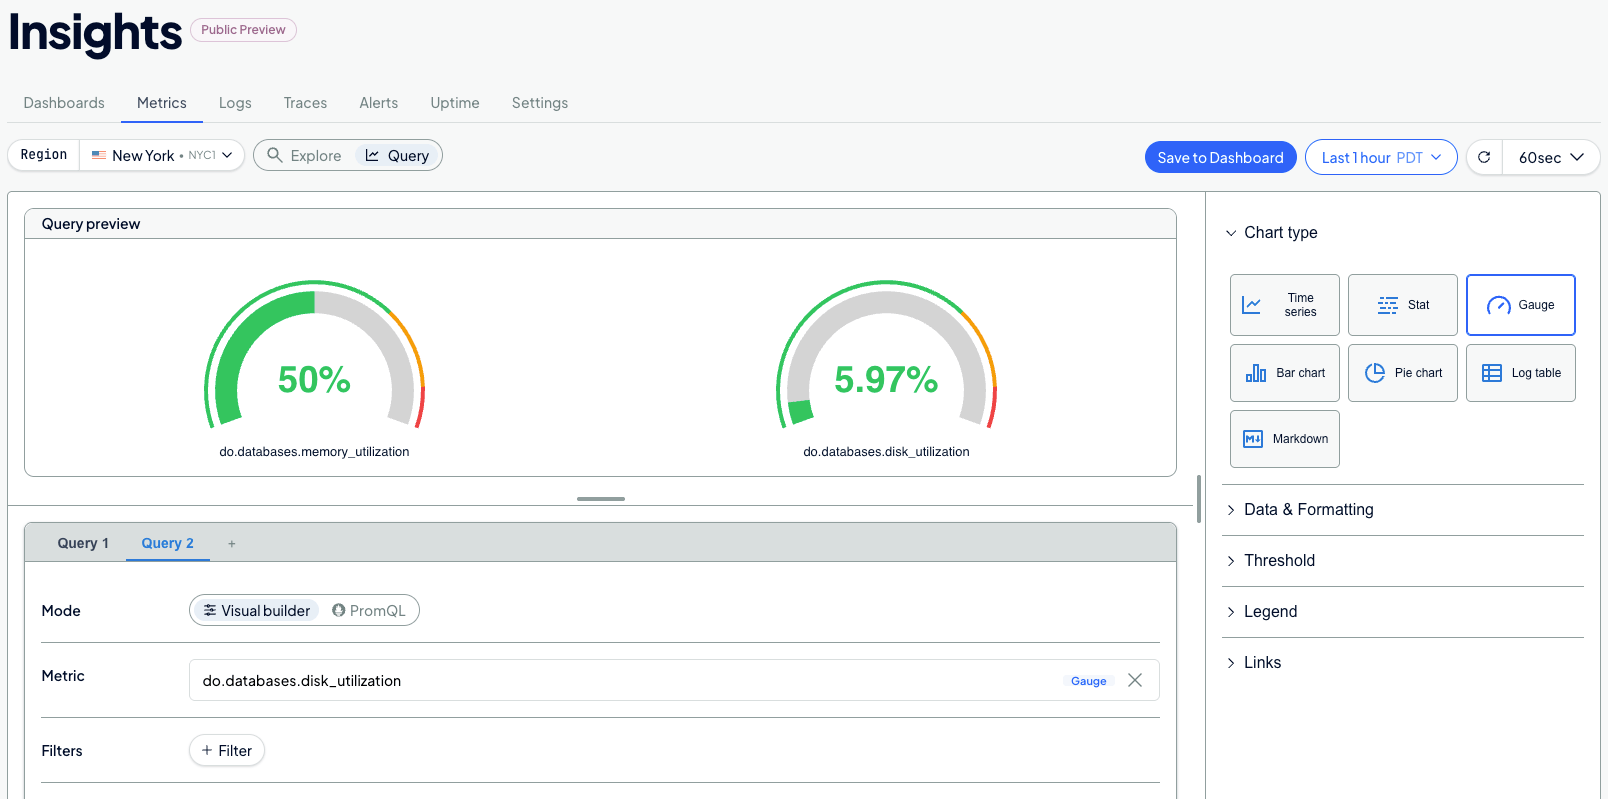The height and width of the screenshot is (799, 1608).
Task: Open the Last 1 hour time range dropdown
Action: pyautogui.click(x=1381, y=157)
